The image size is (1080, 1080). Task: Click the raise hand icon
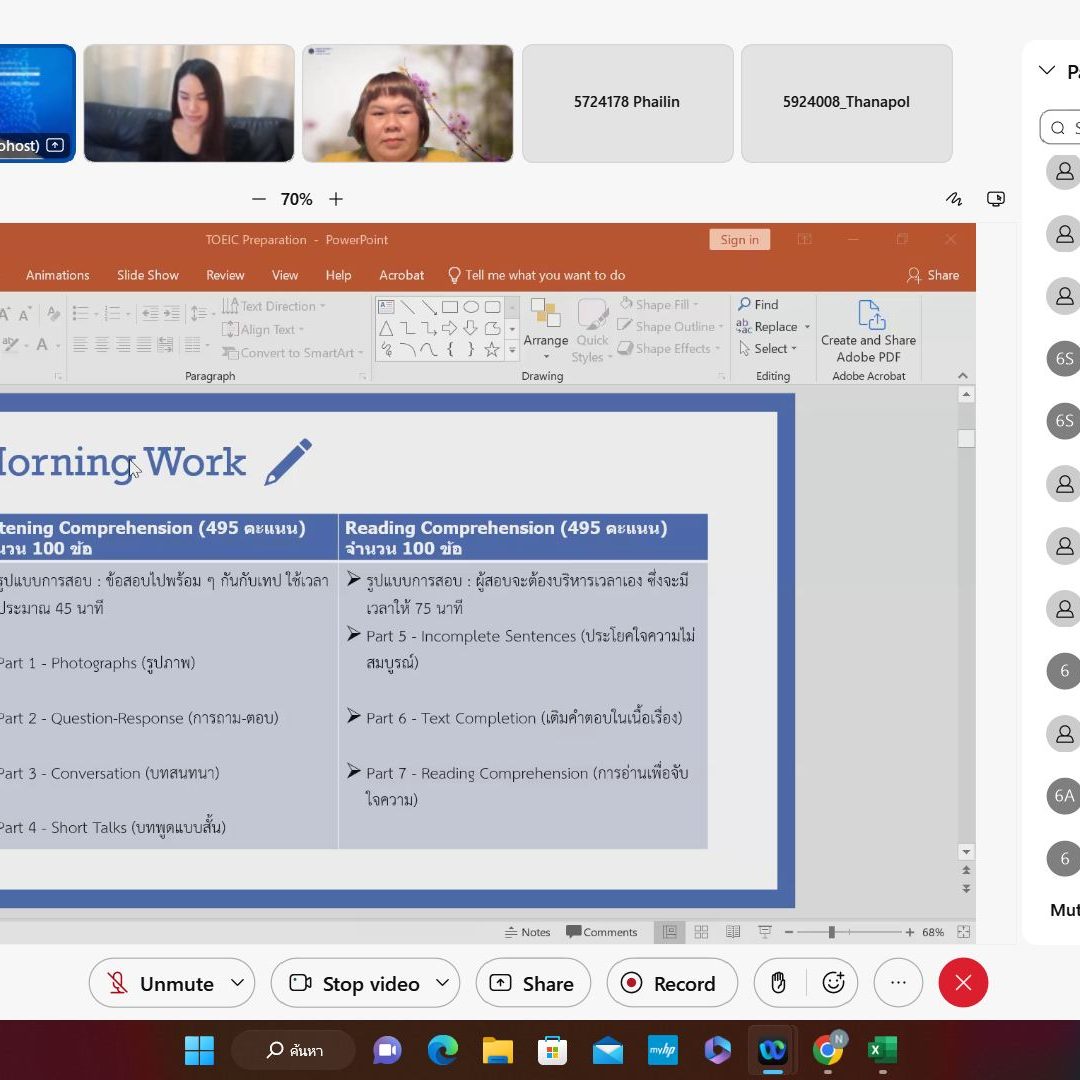pyautogui.click(x=779, y=983)
